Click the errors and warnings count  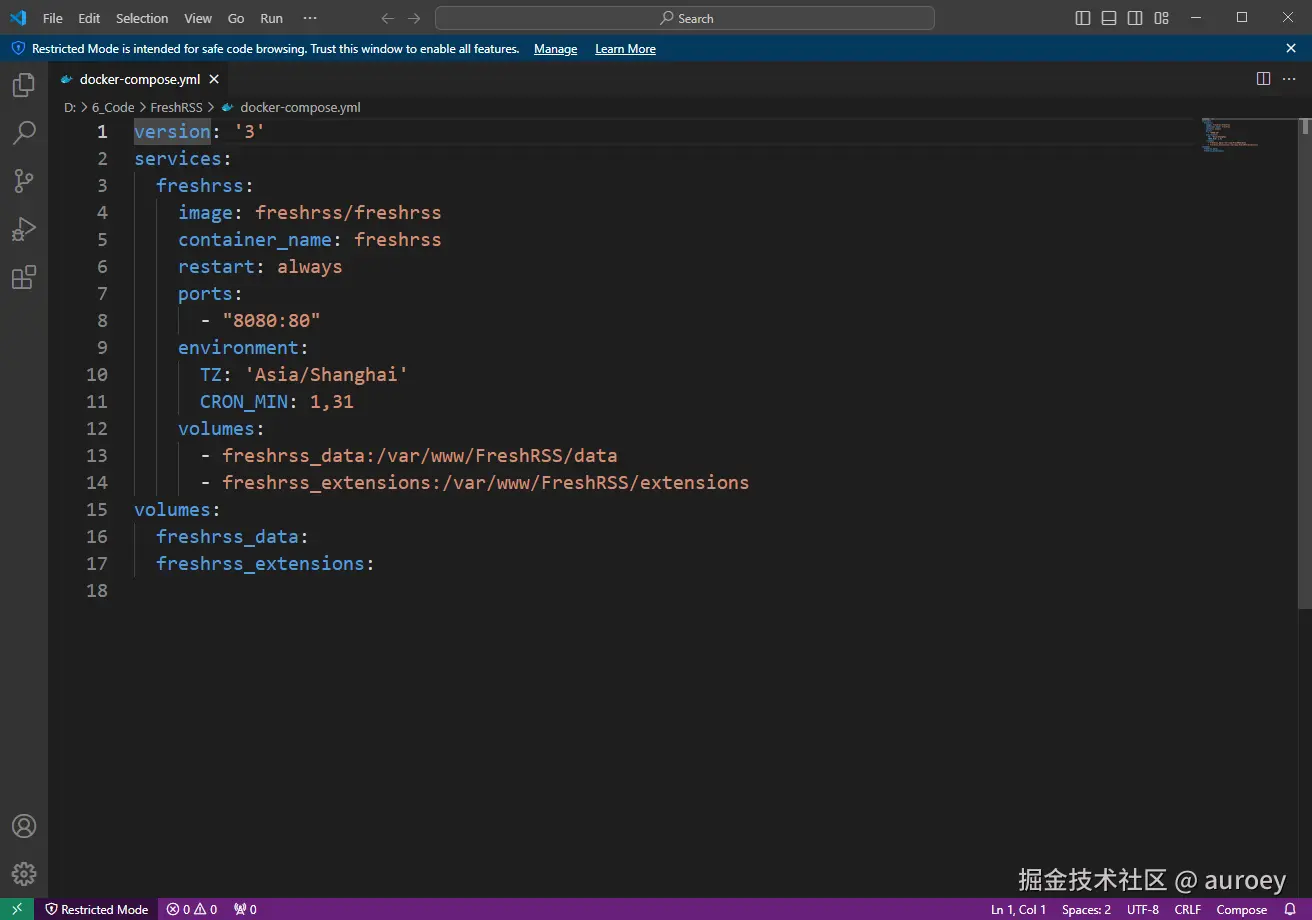[192, 909]
